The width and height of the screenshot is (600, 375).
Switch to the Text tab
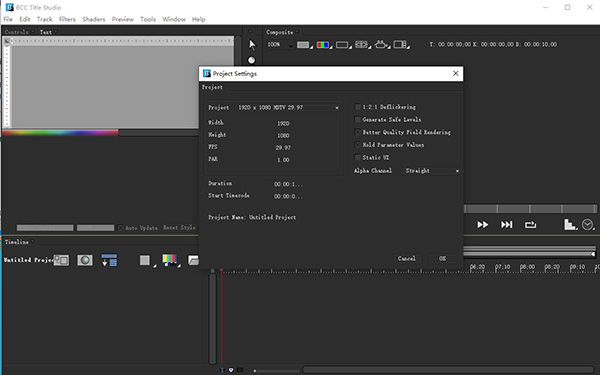(46, 32)
